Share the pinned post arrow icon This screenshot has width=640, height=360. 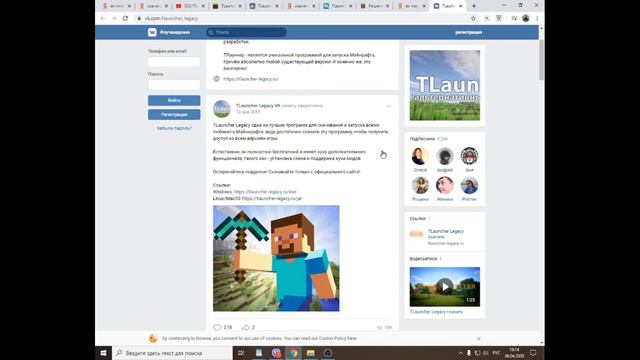pyautogui.click(x=245, y=327)
